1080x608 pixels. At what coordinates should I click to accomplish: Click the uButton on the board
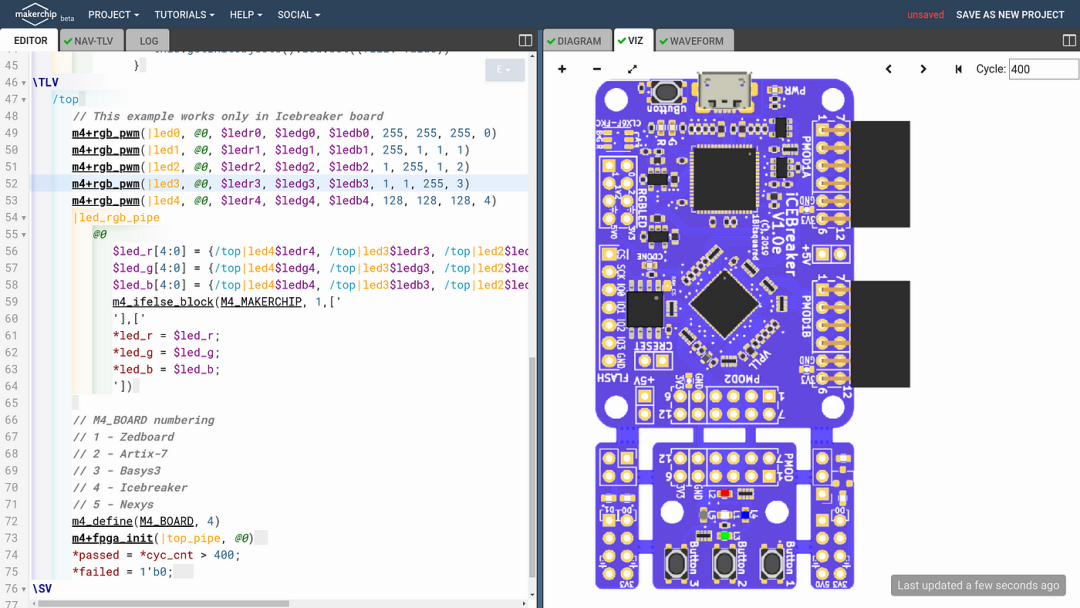[x=666, y=92]
